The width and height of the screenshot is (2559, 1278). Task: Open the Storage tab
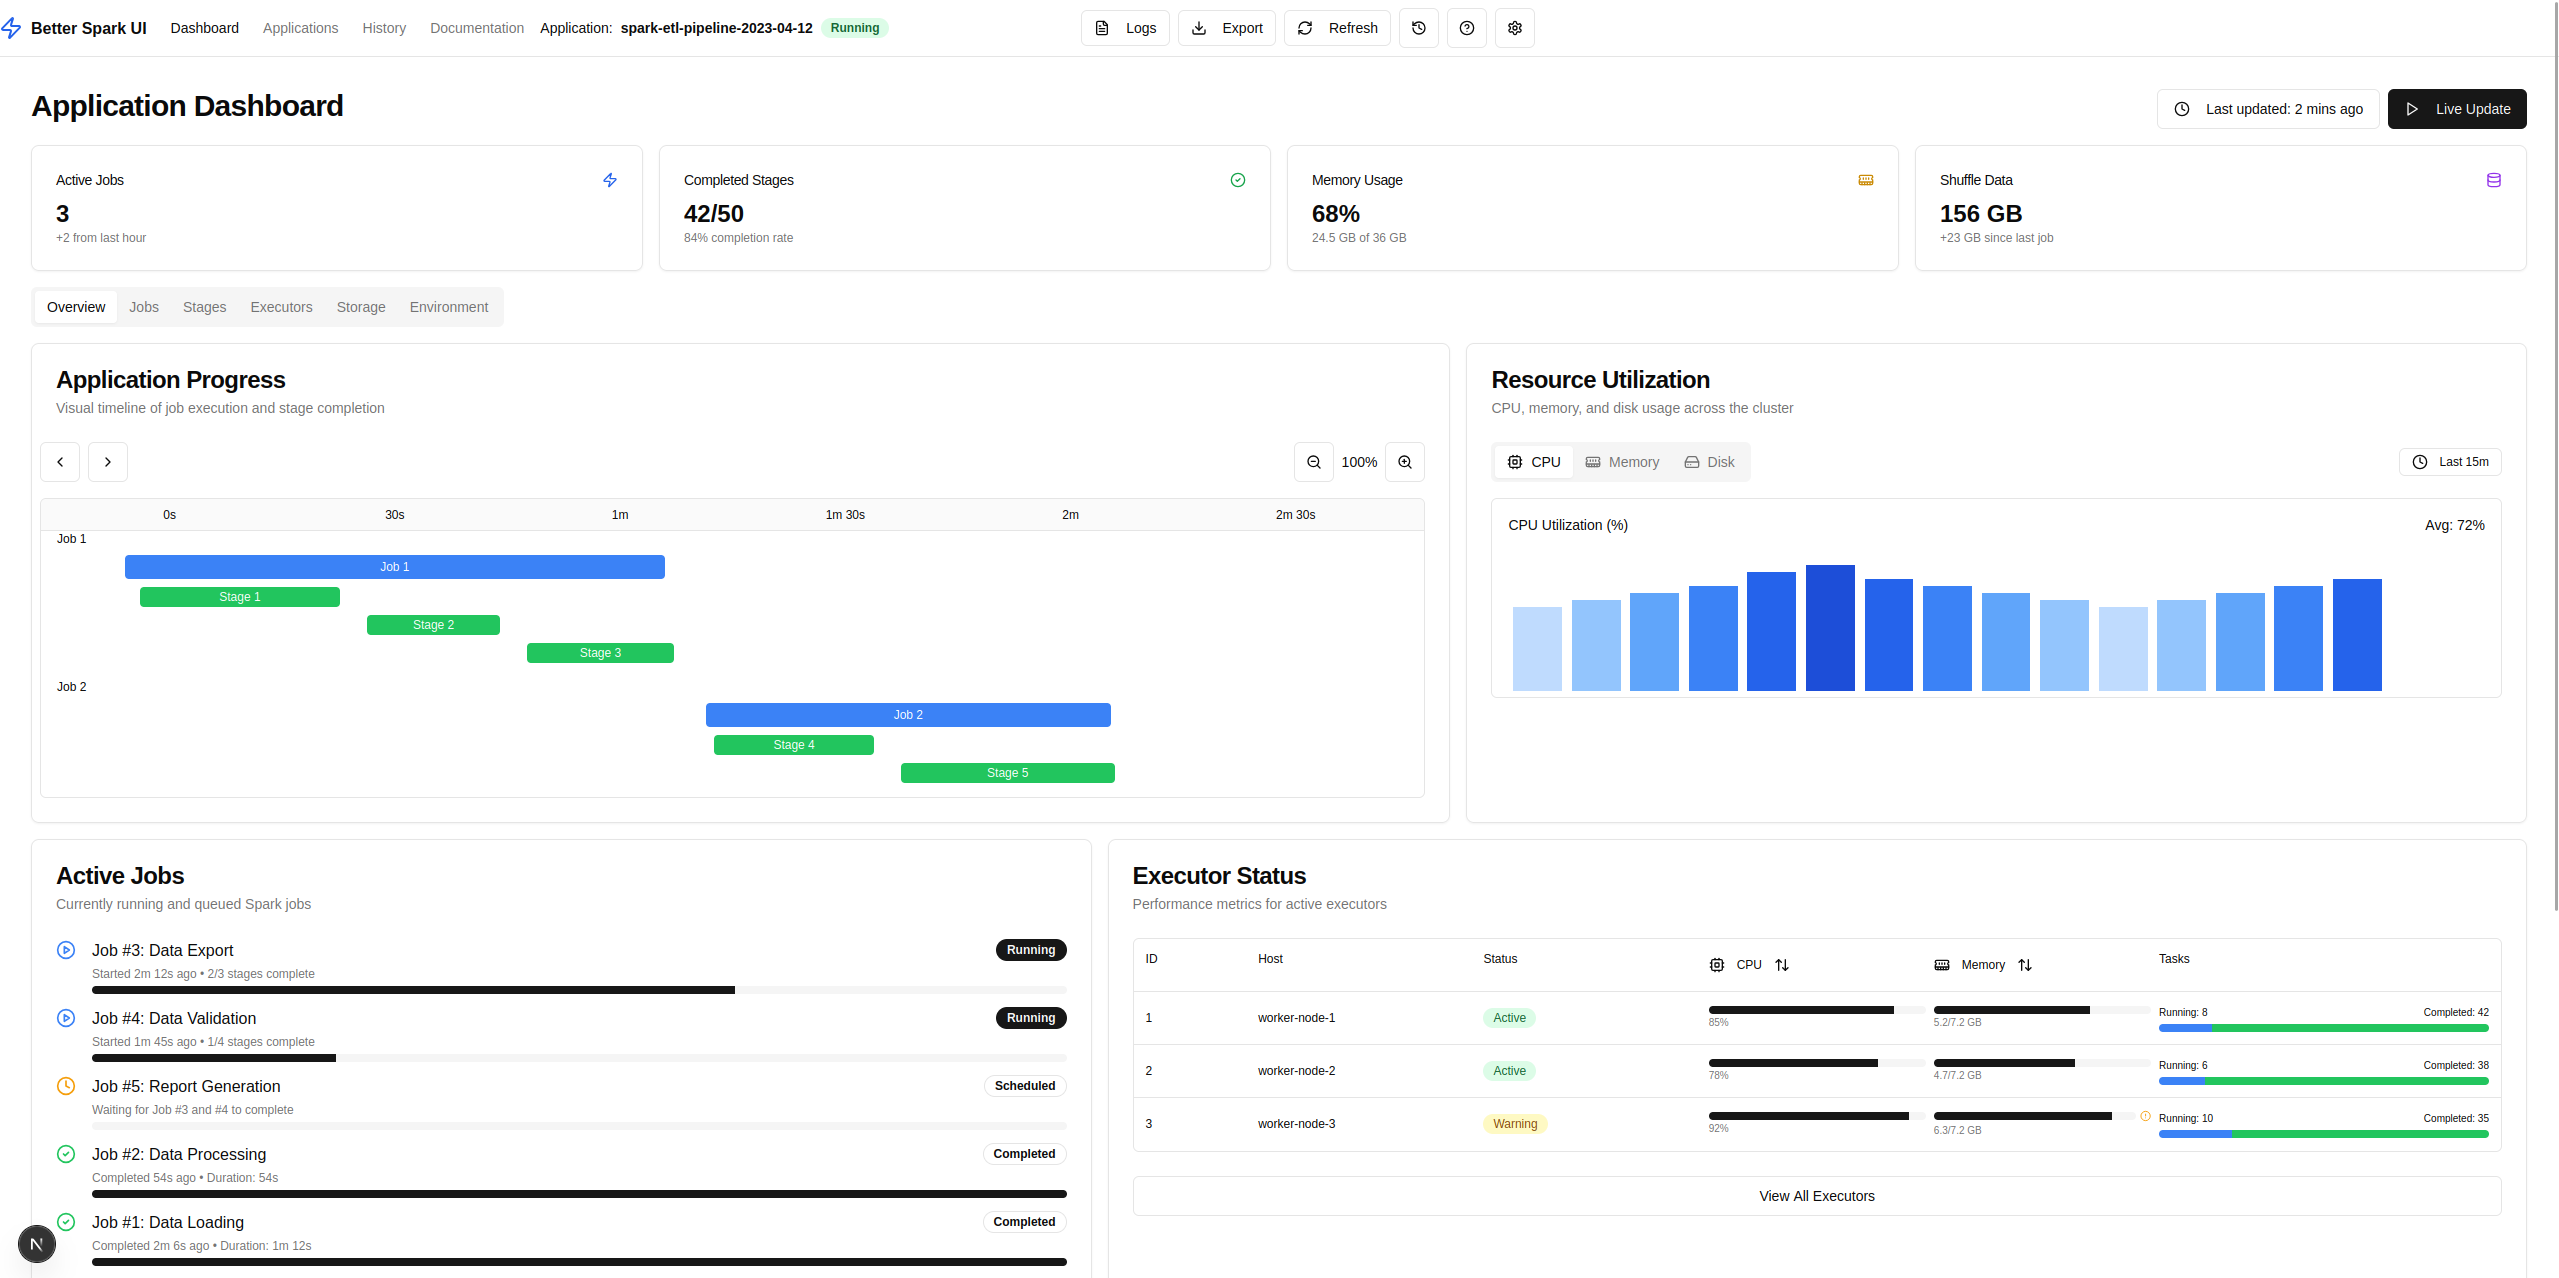361,307
